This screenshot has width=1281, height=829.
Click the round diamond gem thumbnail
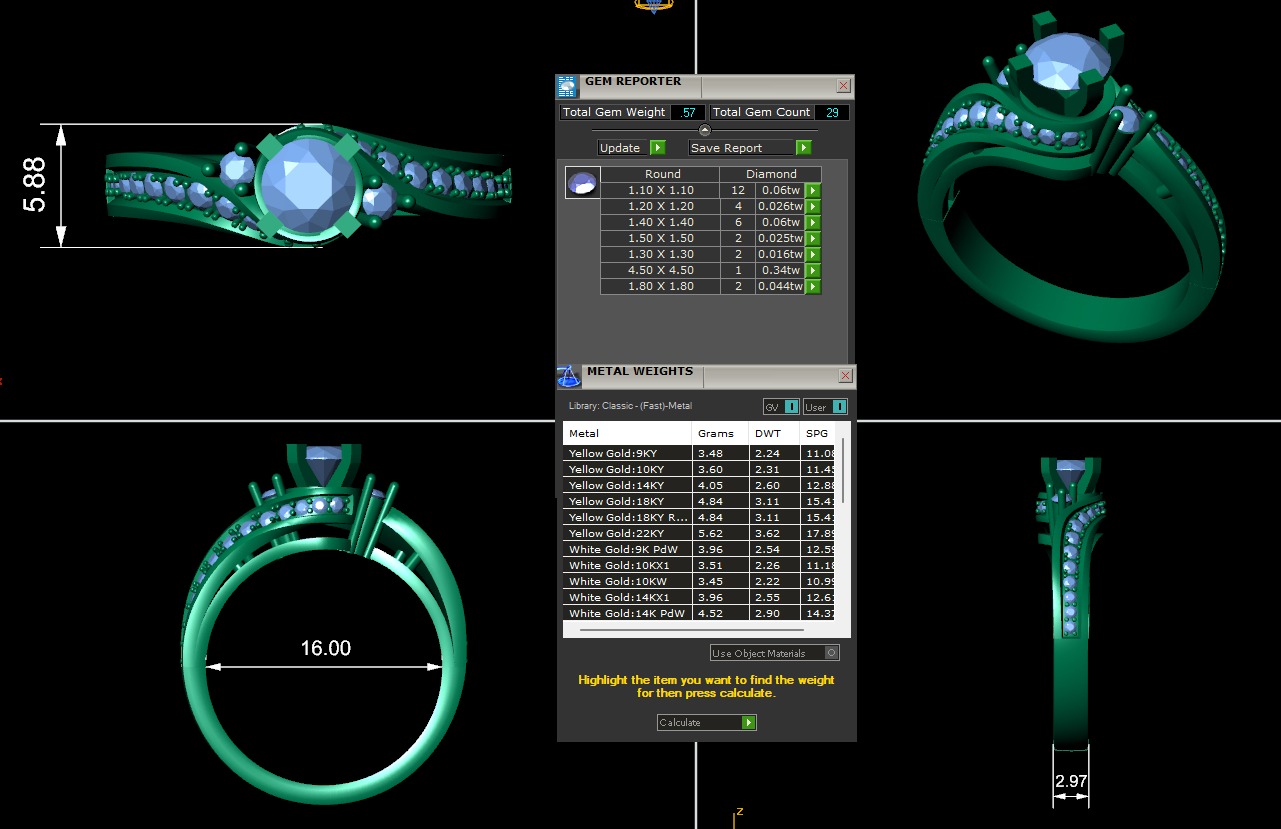click(x=582, y=183)
